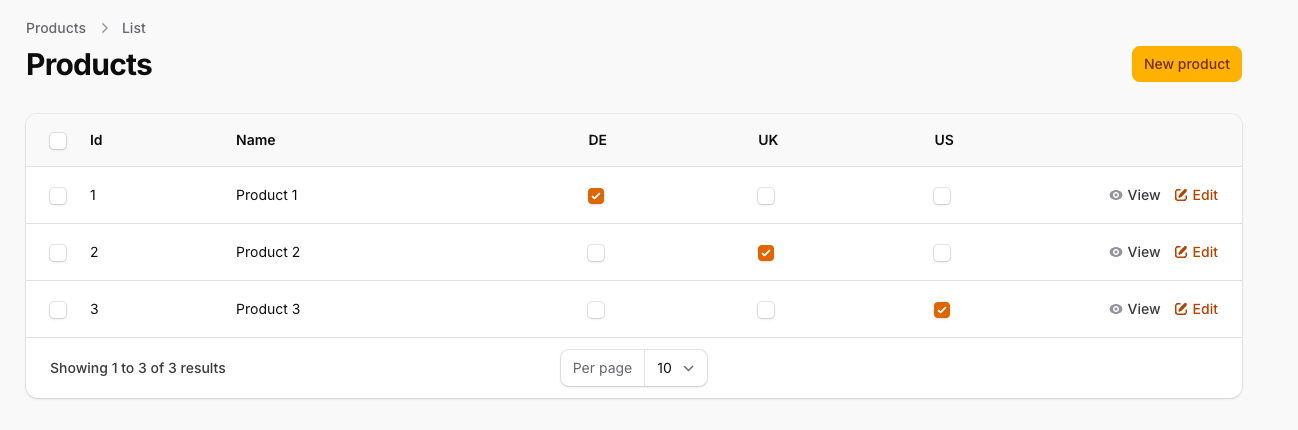Click the breadcrumb chevron separator icon

click(104, 28)
